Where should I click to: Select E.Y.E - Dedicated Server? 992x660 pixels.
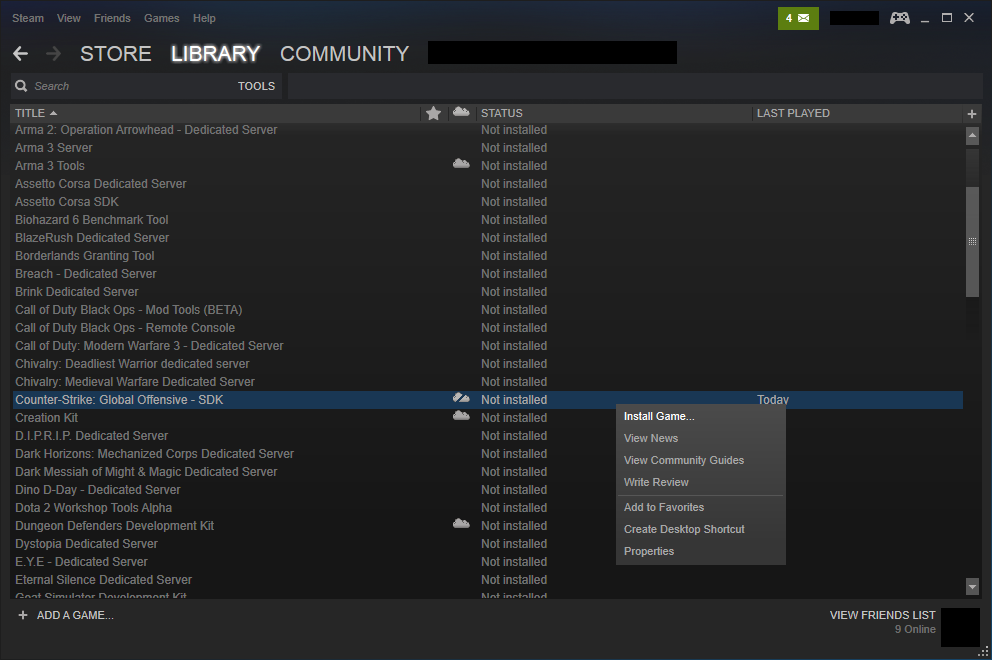81,563
